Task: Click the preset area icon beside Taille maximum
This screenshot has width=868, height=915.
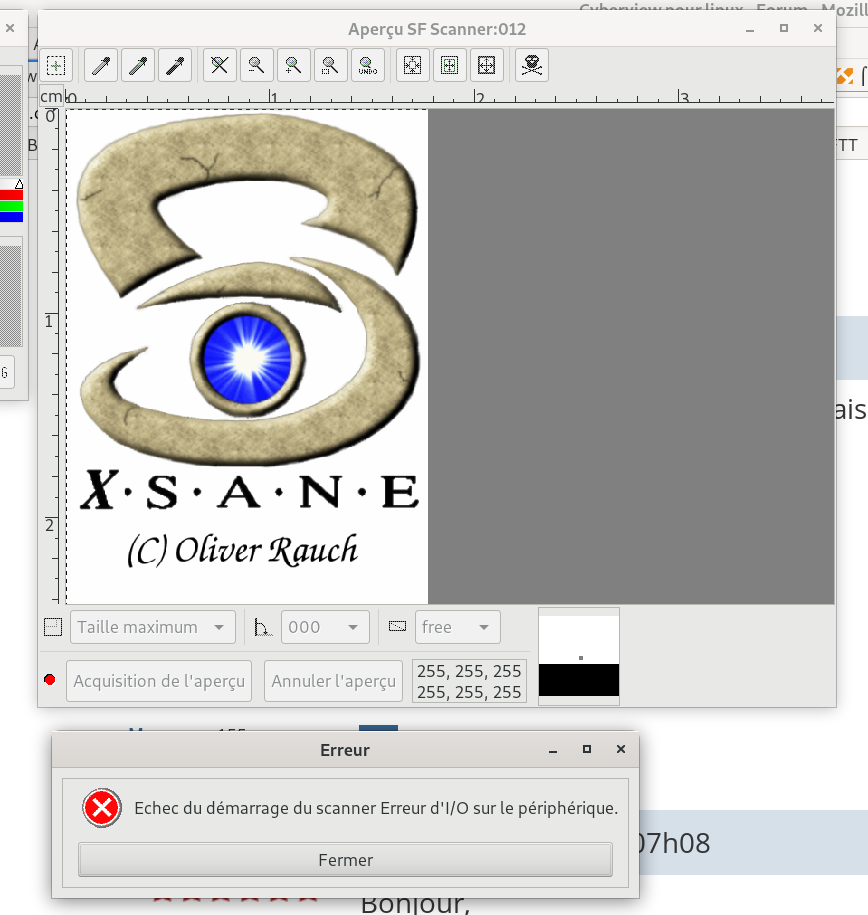Action: (53, 627)
